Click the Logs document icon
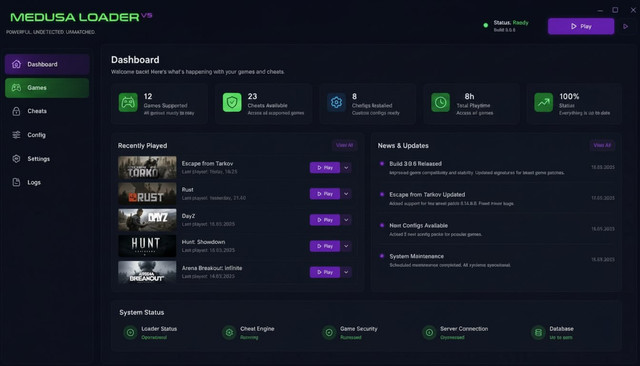 click(16, 182)
